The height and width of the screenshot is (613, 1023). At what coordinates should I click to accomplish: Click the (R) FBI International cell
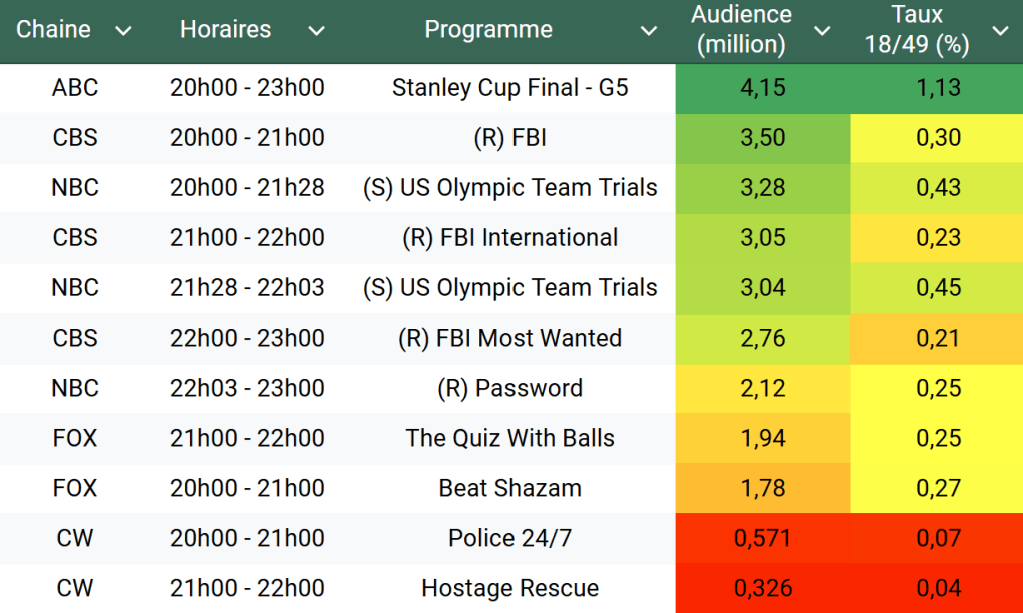tap(510, 238)
